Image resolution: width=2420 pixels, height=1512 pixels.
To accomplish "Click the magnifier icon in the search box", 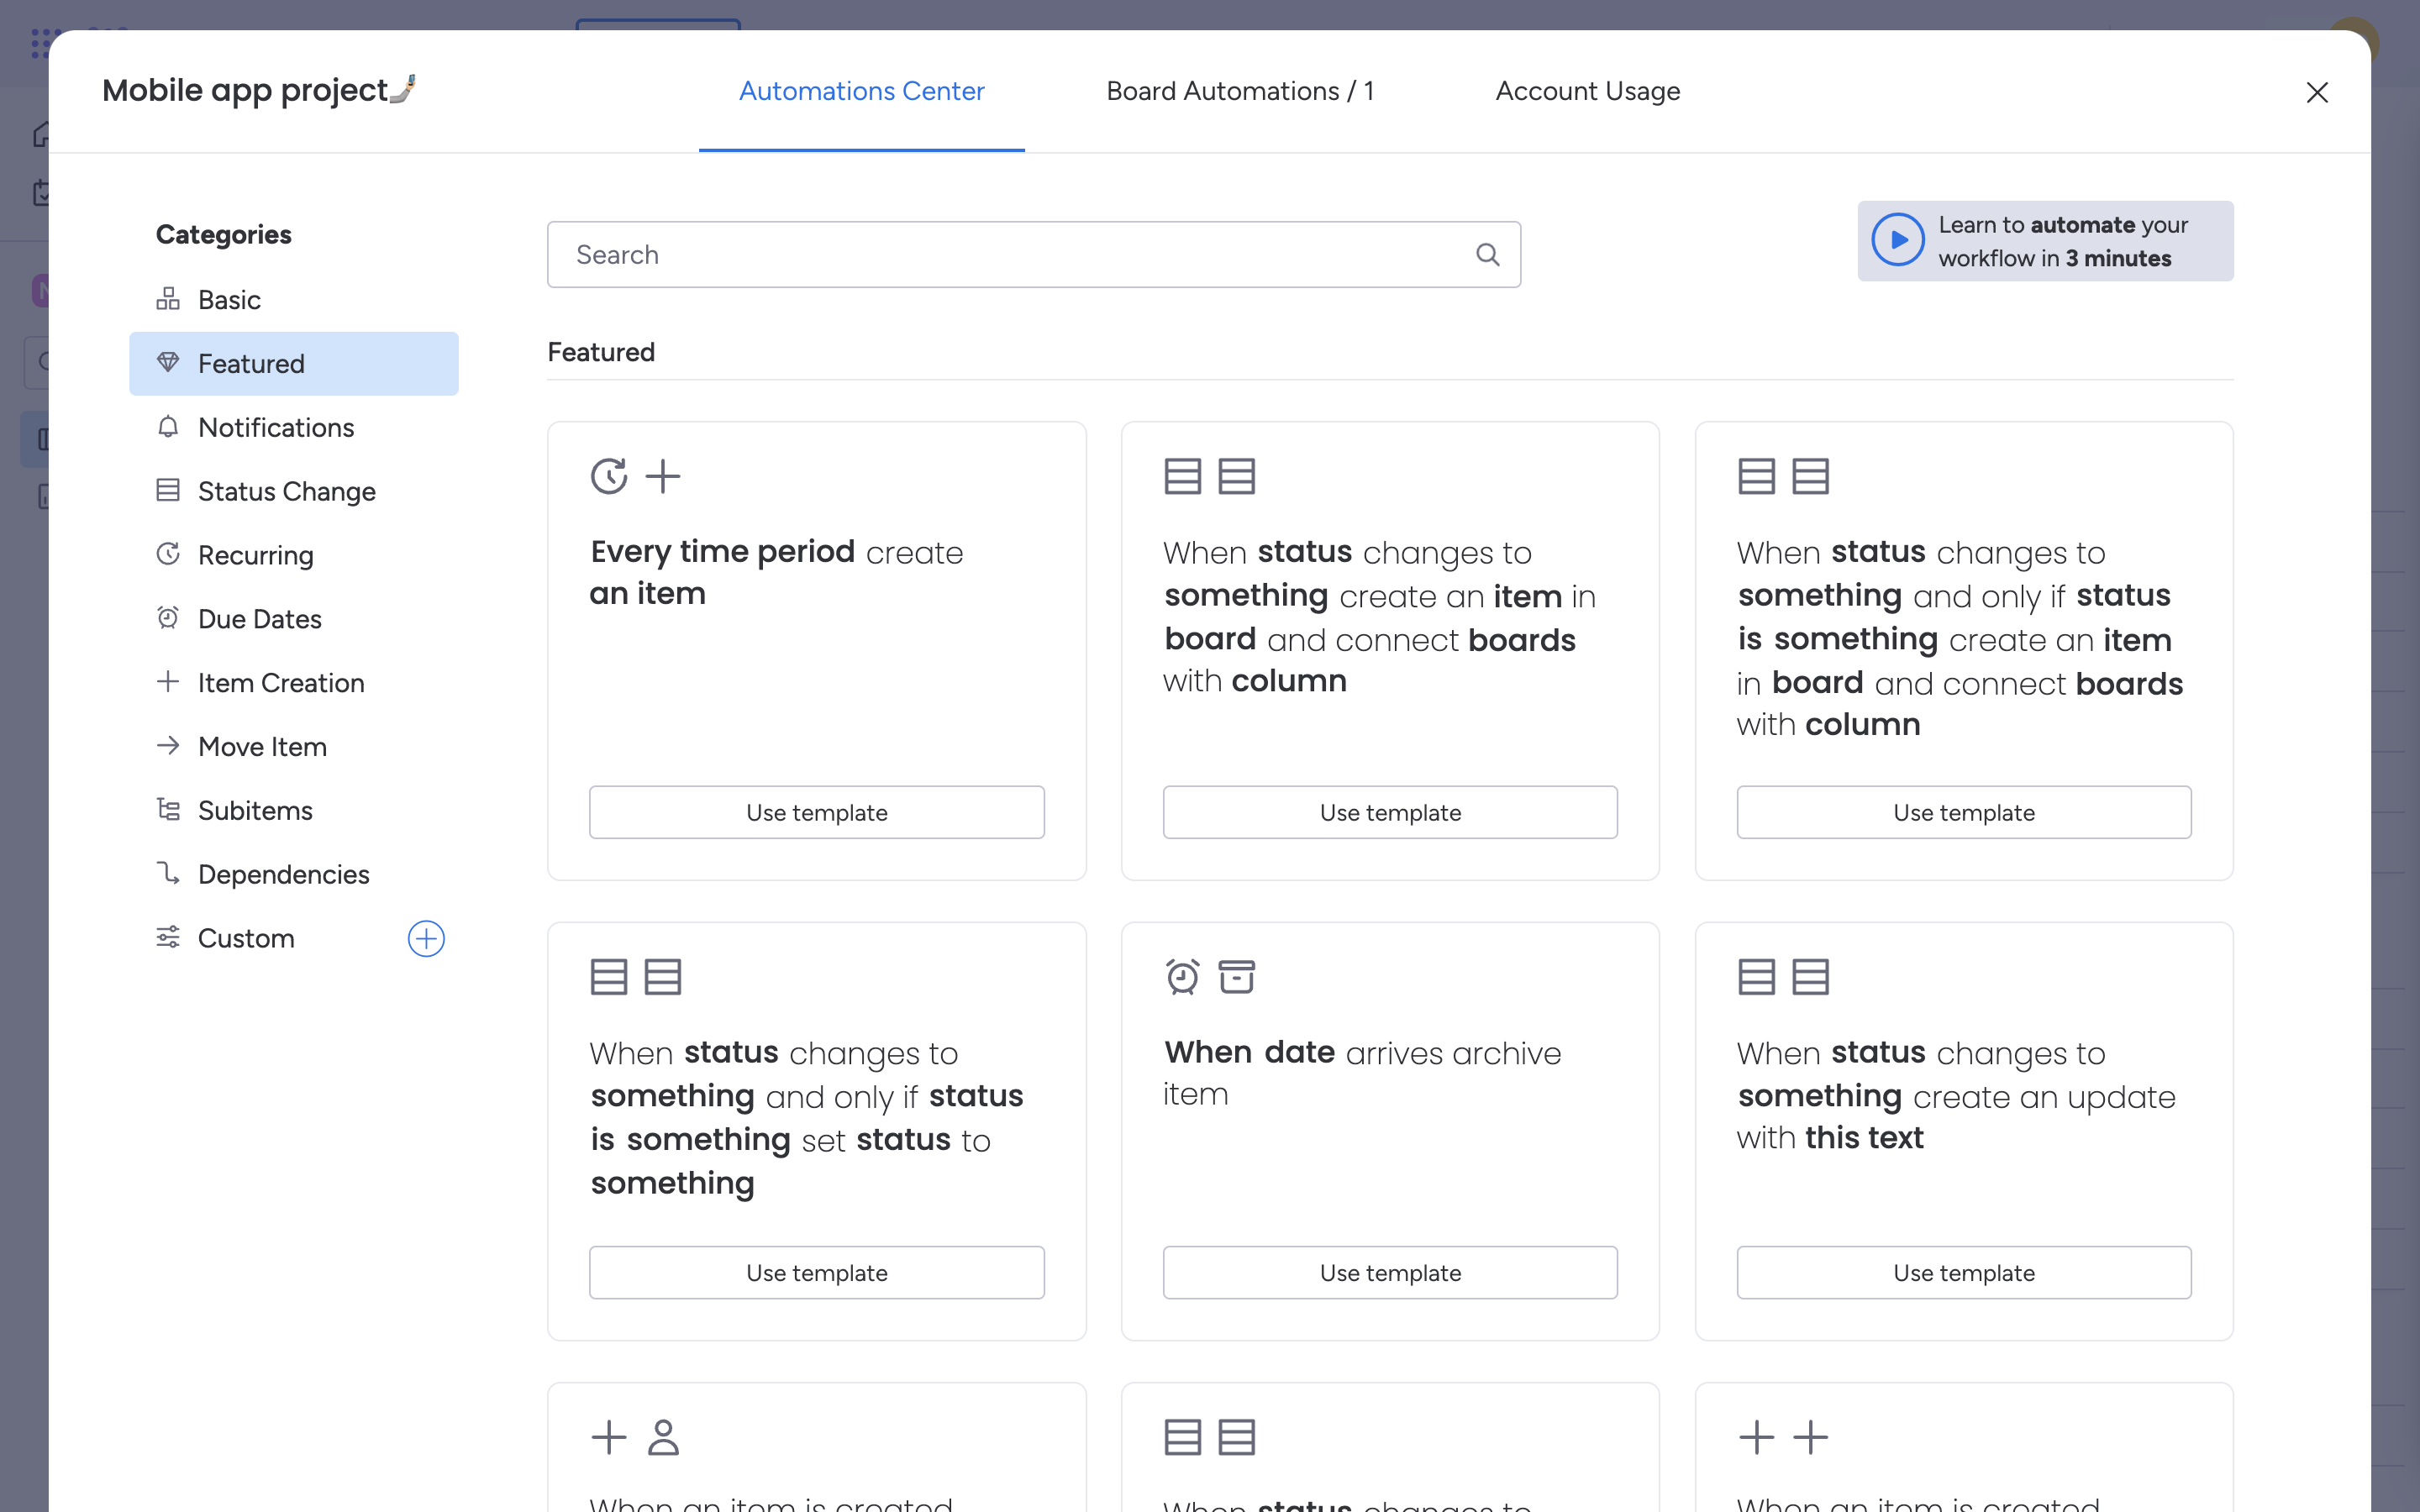I will click(1487, 255).
